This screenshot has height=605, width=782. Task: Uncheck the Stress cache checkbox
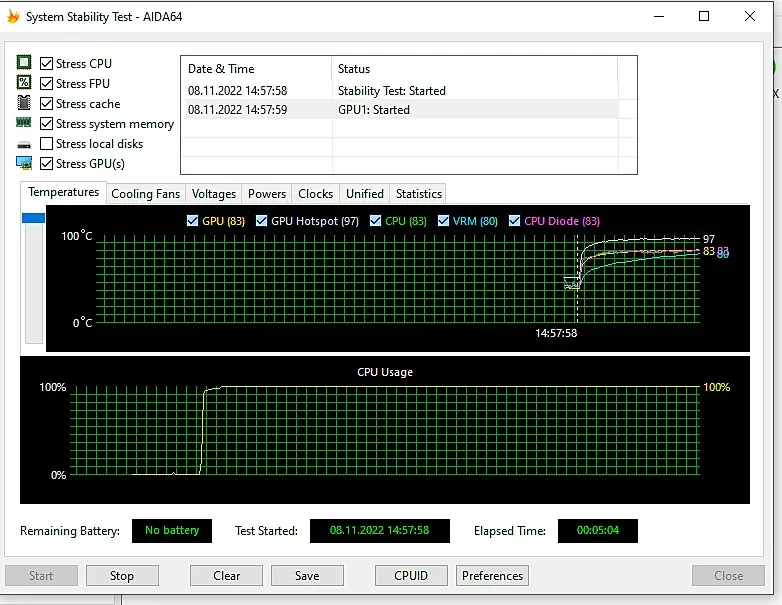(46, 103)
